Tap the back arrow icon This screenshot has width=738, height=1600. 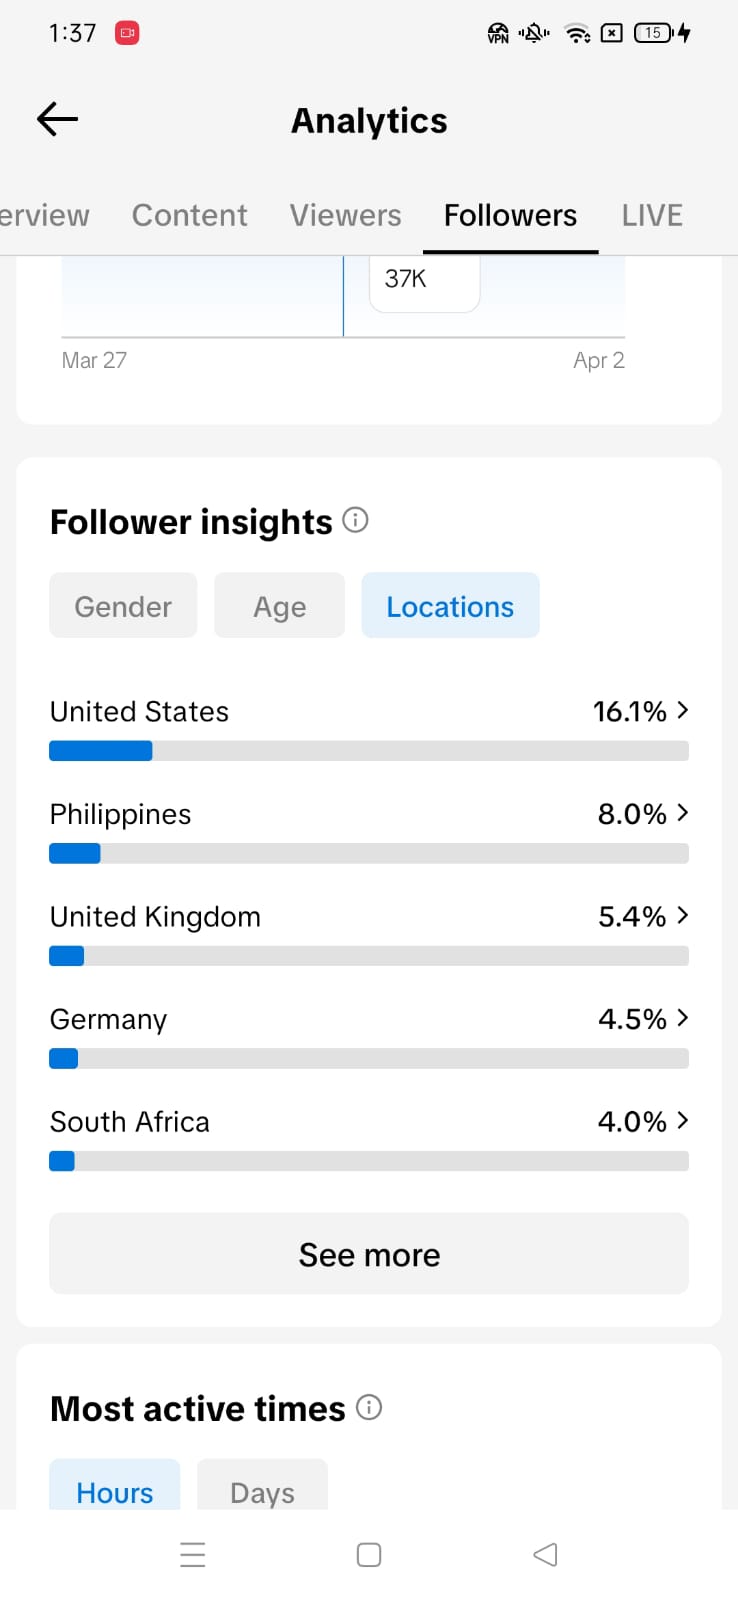[x=57, y=120]
